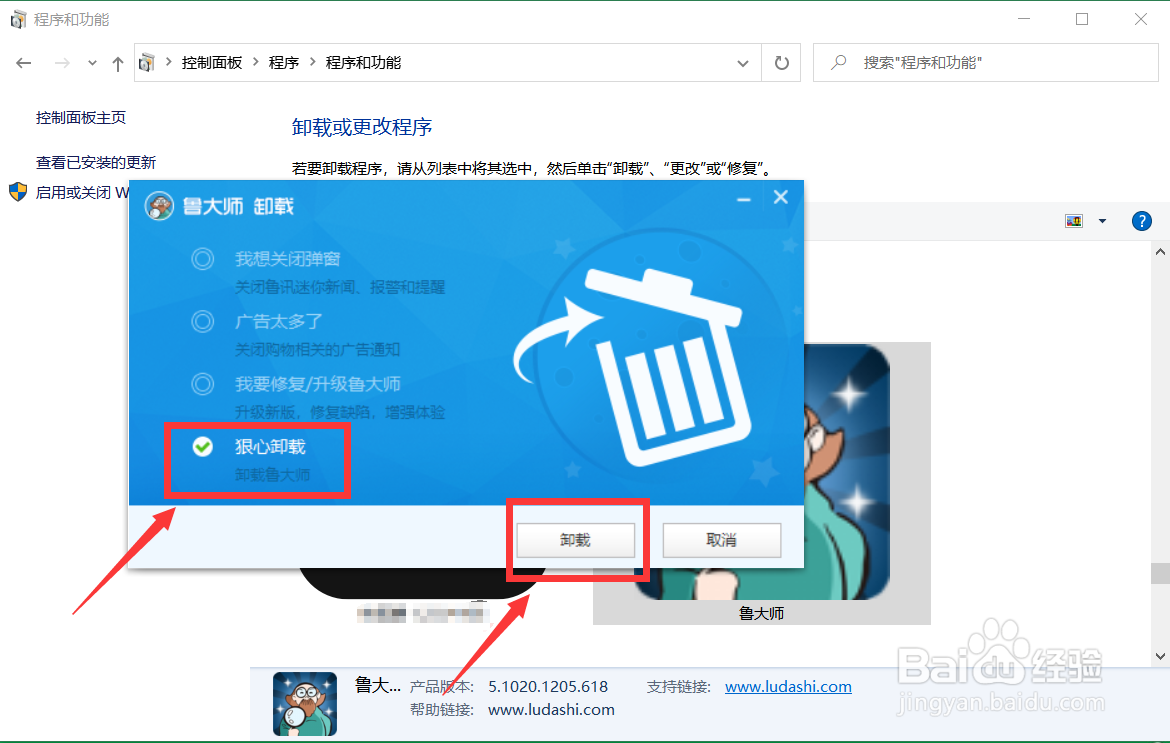The height and width of the screenshot is (743, 1170).
Task: Select the 控制面板 breadcrumb
Action: pos(212,63)
